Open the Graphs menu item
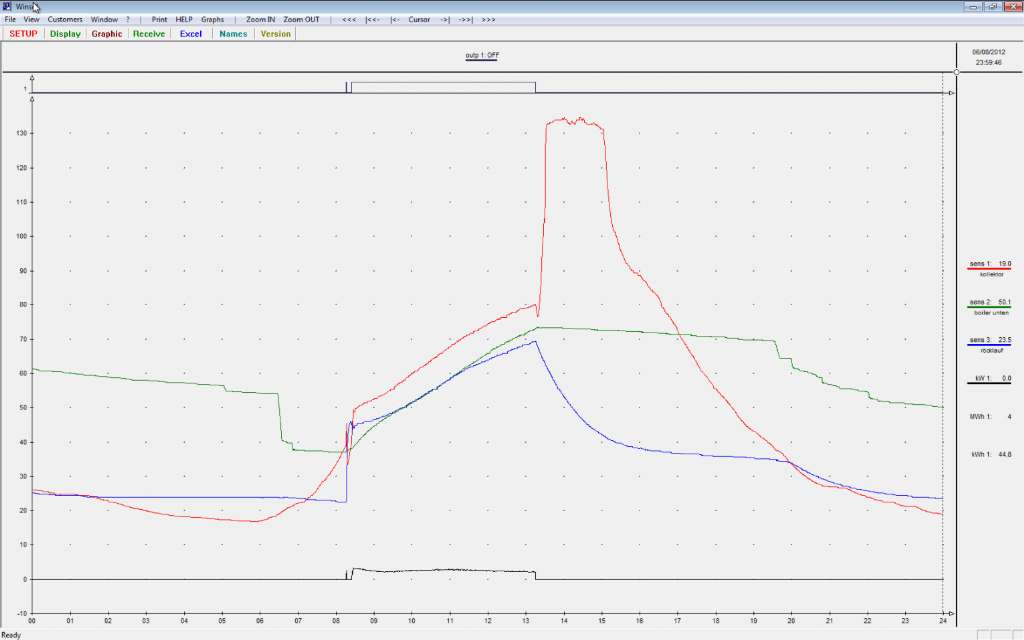The width and height of the screenshot is (1024, 640). pyautogui.click(x=212, y=20)
